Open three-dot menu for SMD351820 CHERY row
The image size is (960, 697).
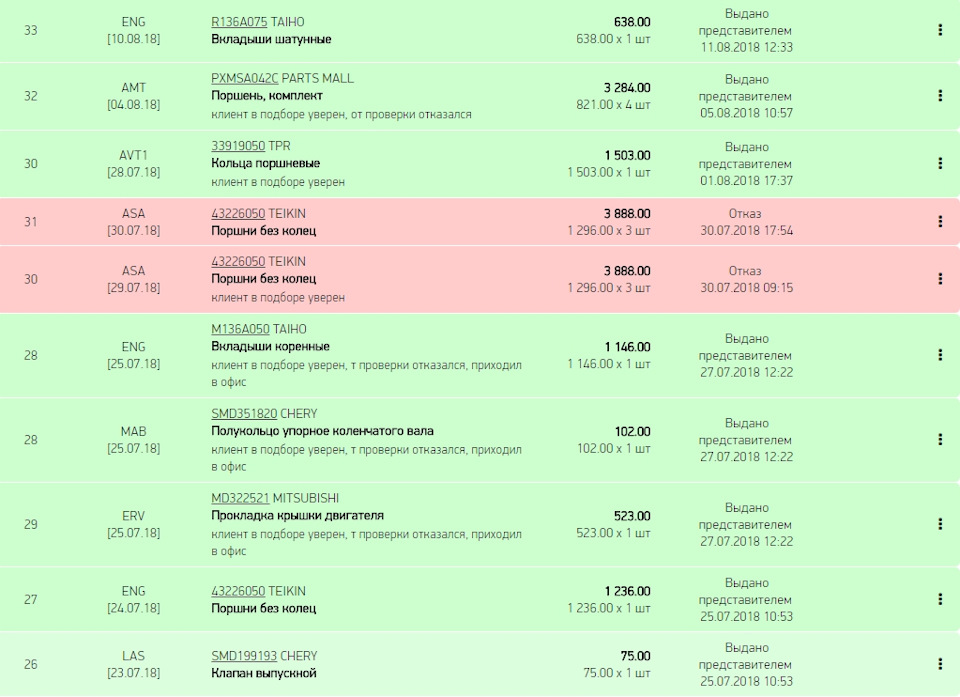(x=940, y=439)
